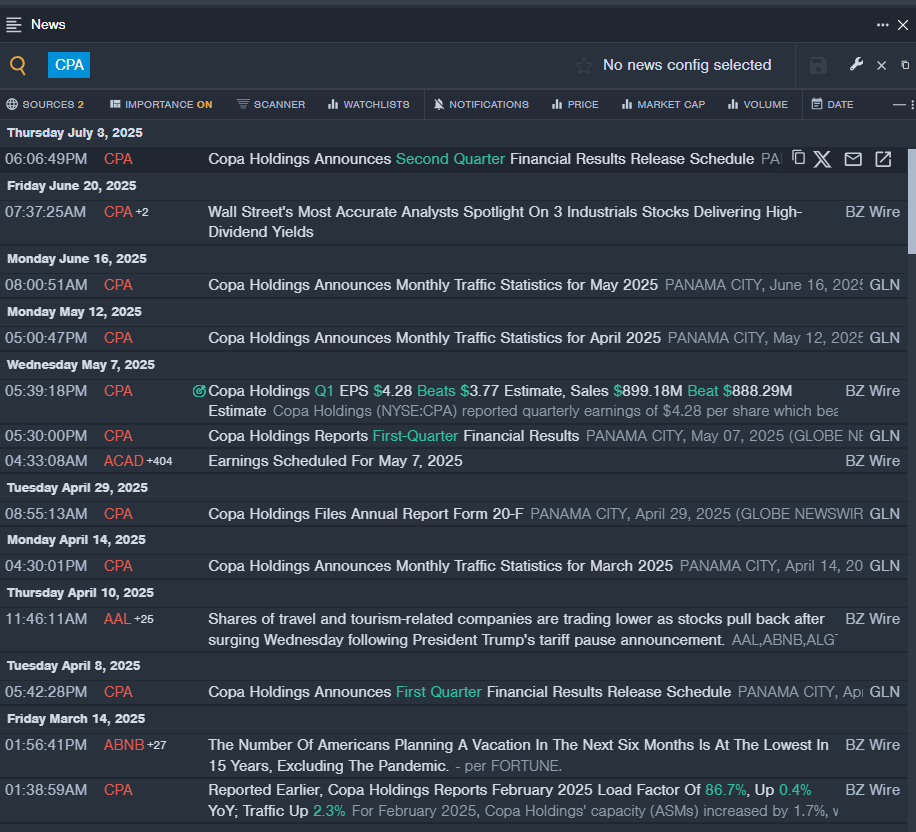
Task: Toggle Notifications bell filter
Action: 481,105
